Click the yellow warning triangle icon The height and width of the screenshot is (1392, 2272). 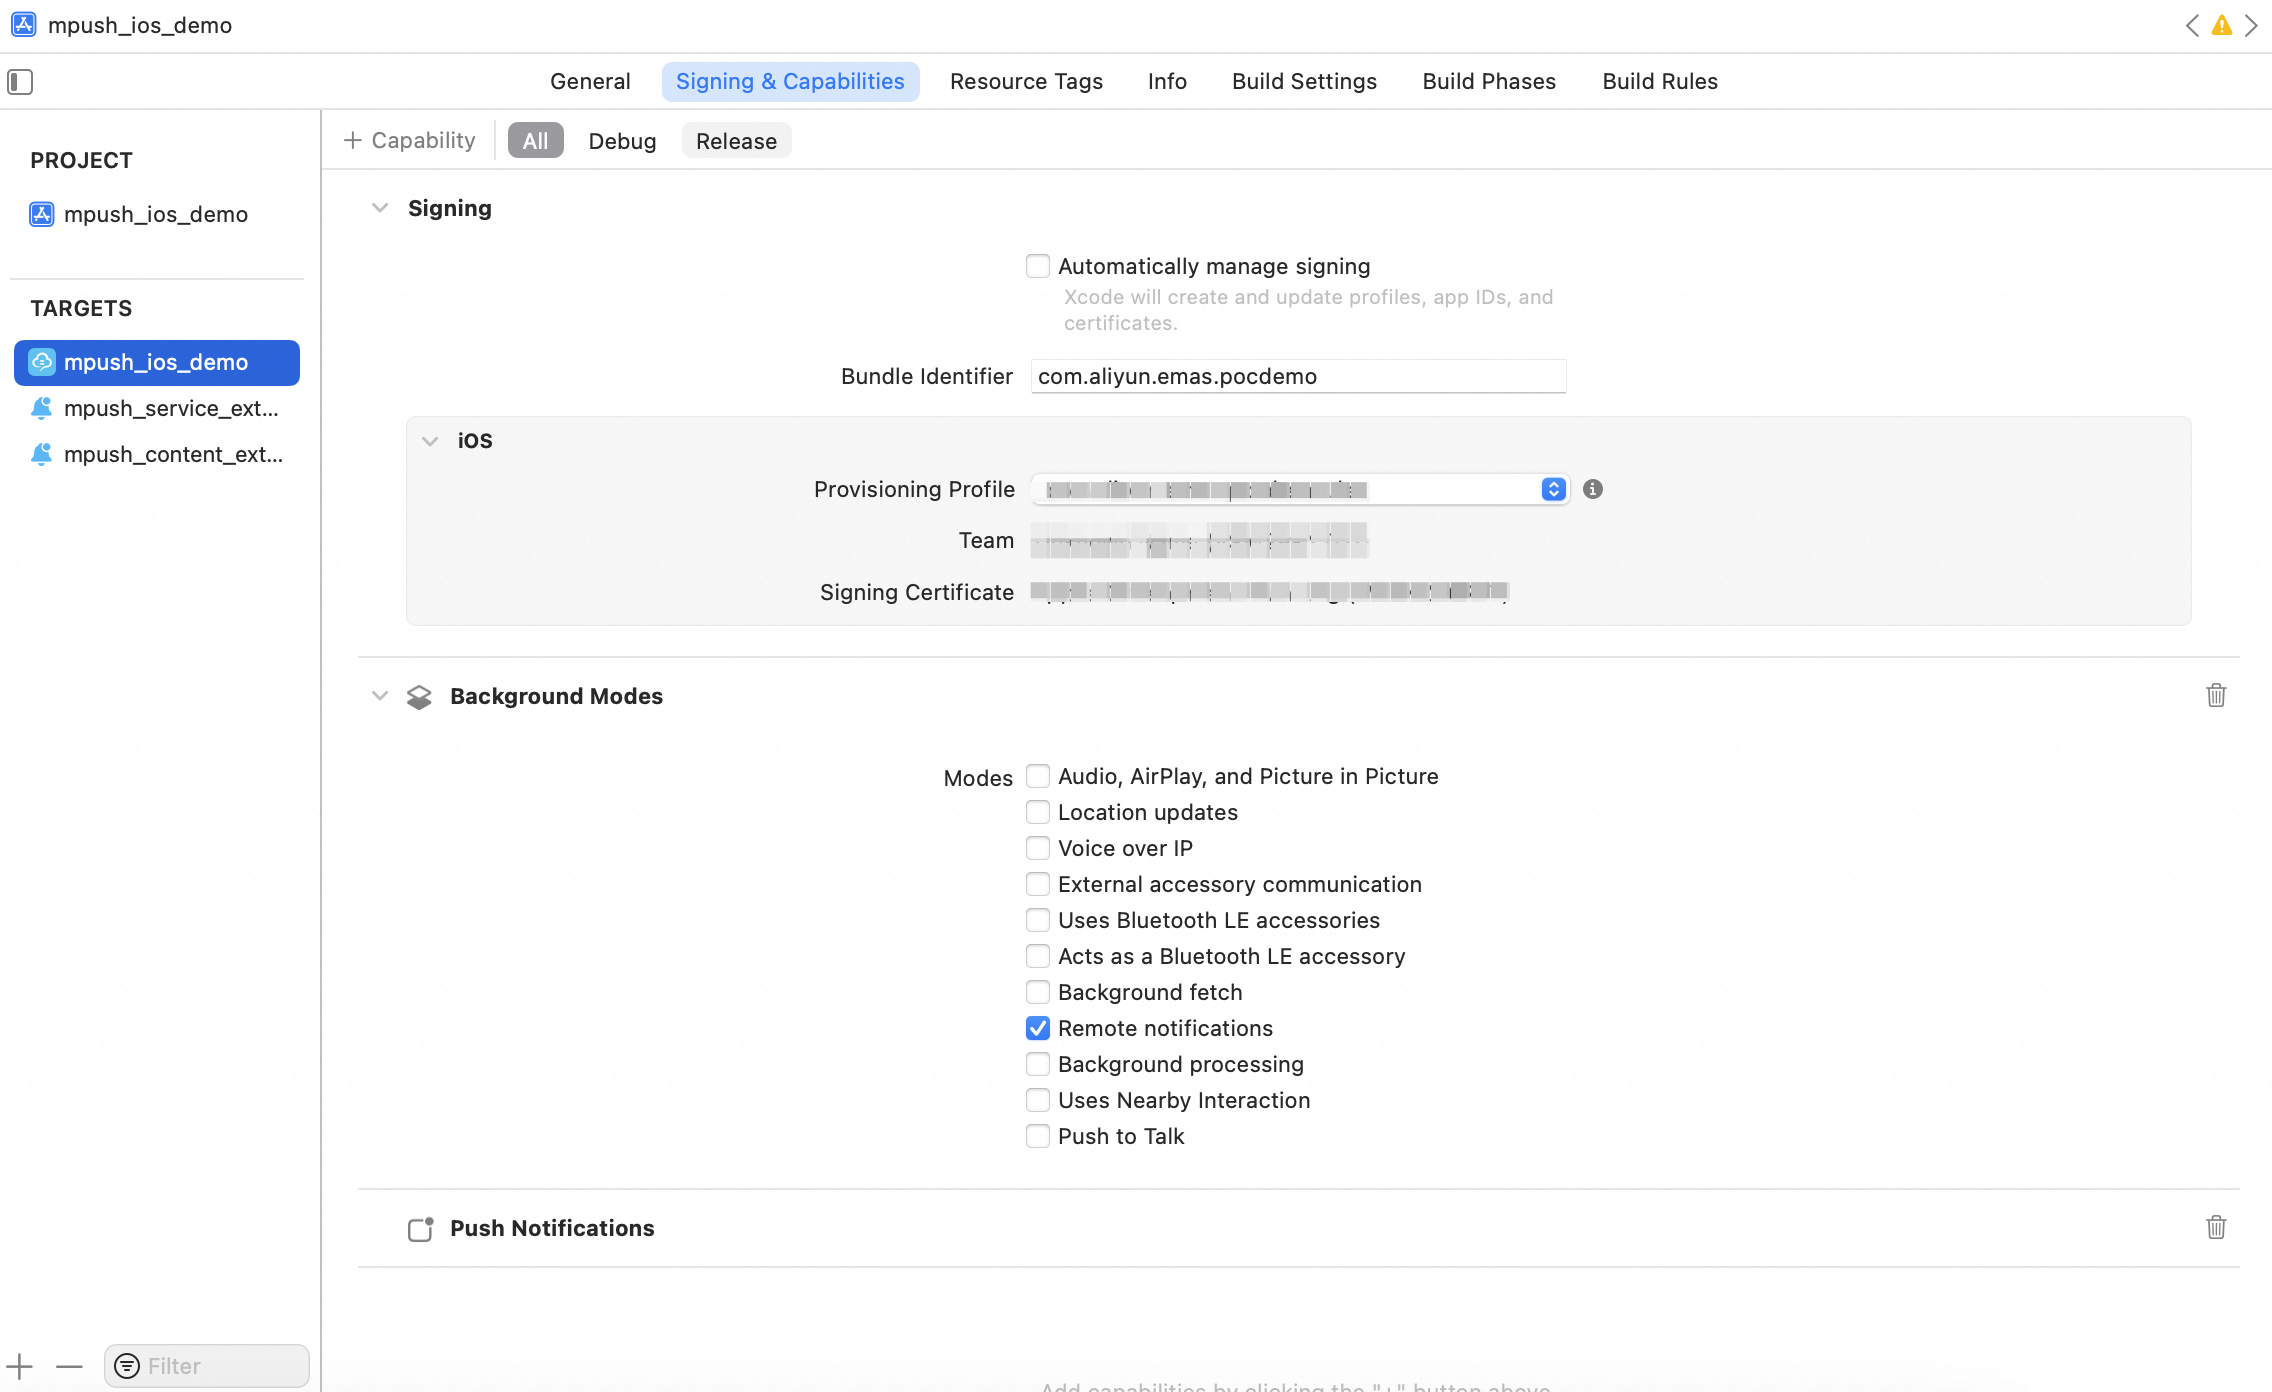click(2222, 26)
